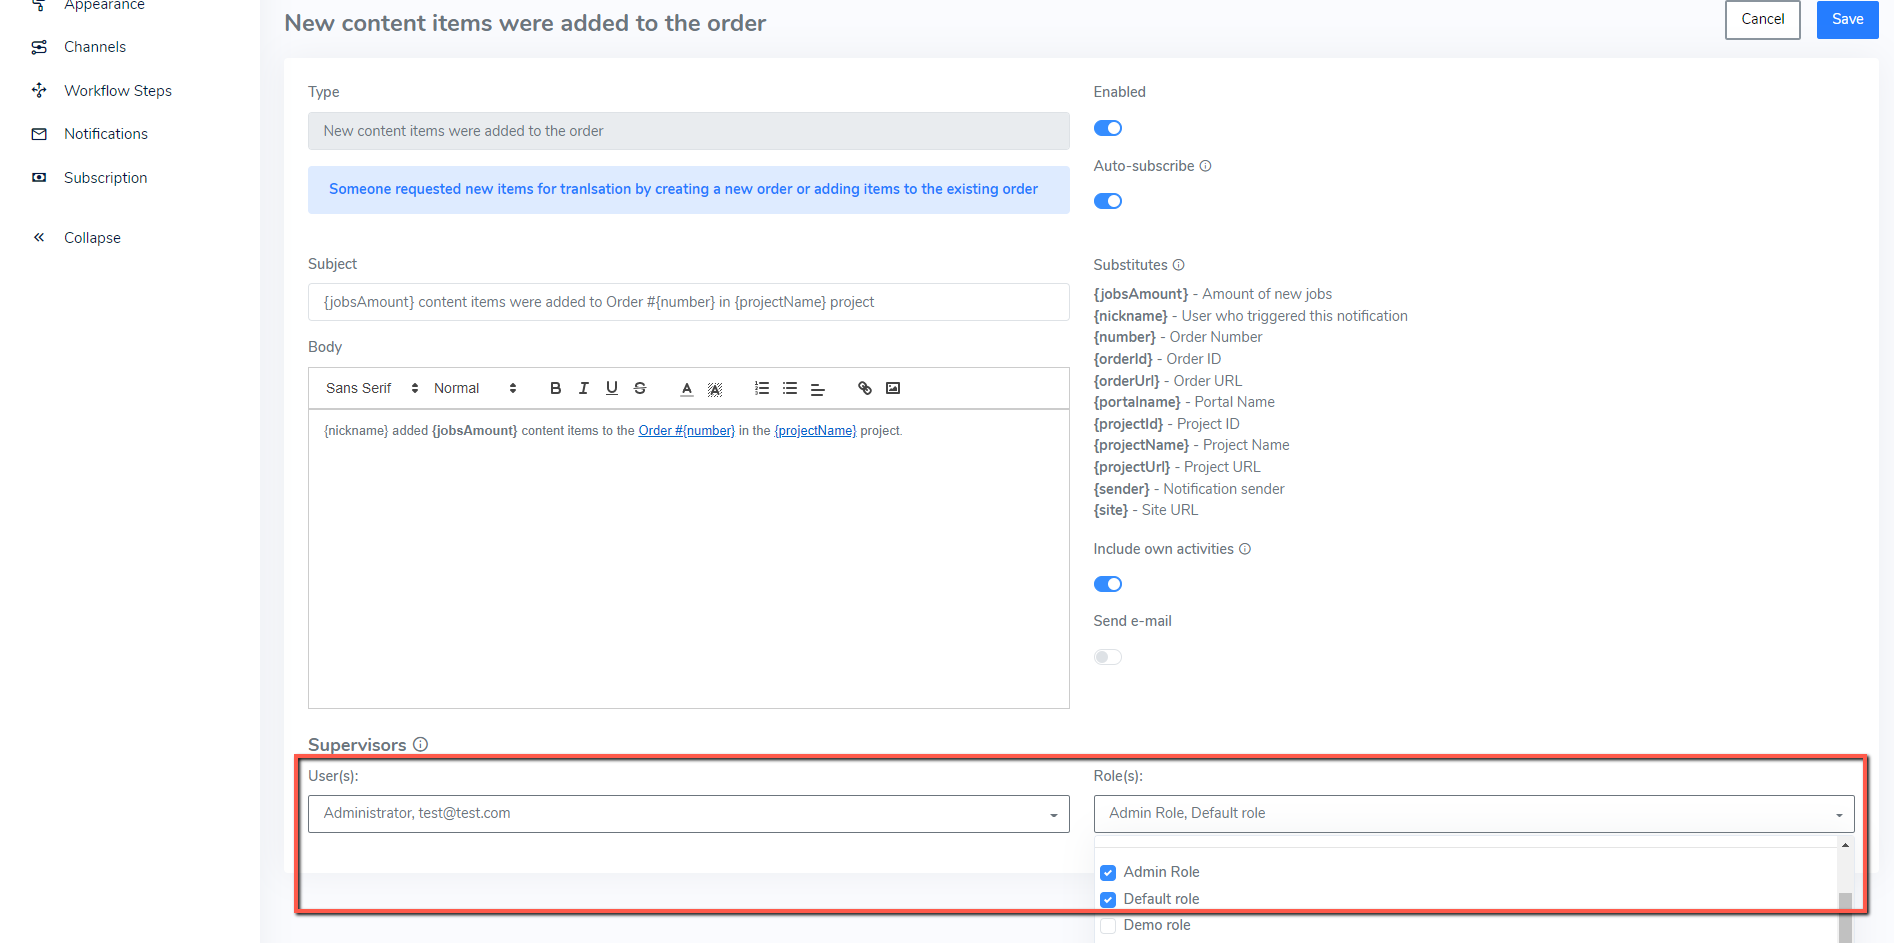1894x943 pixels.
Task: Click the blue description banner text
Action: [x=683, y=189]
